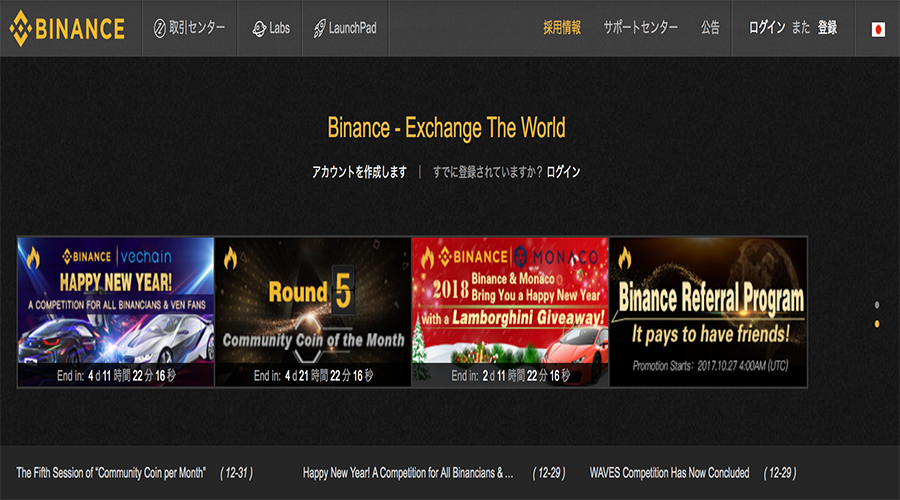Viewport: 900px width, 500px height.
Task: Click the Labs planet icon
Action: click(x=259, y=29)
